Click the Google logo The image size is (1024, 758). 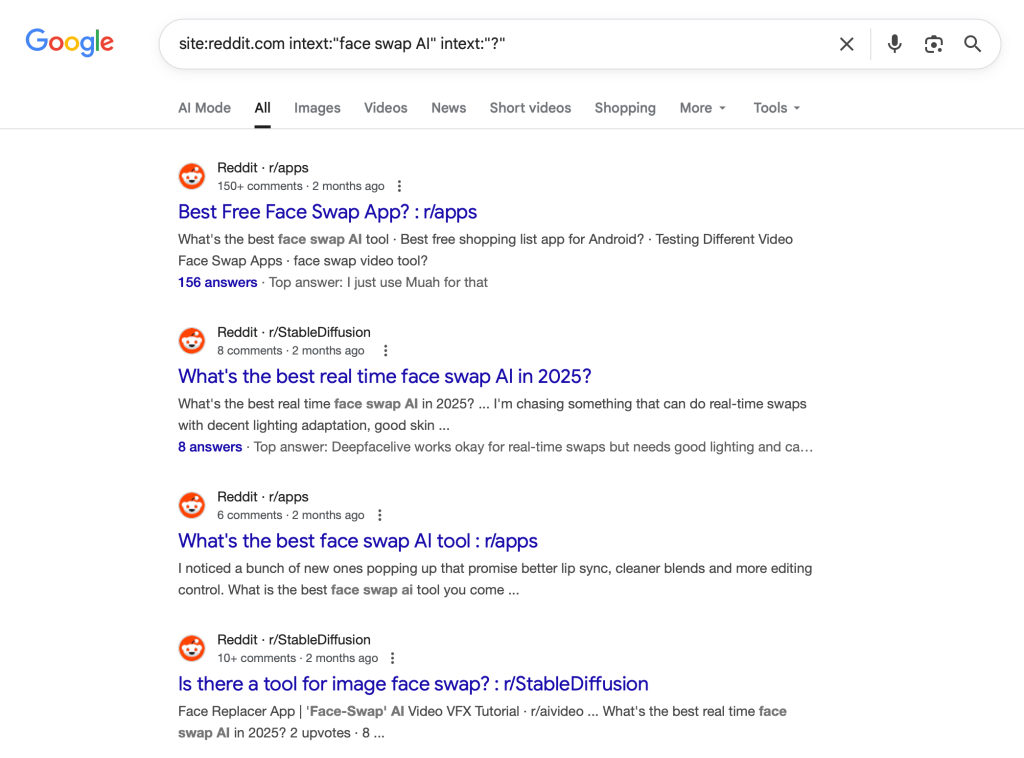(69, 42)
